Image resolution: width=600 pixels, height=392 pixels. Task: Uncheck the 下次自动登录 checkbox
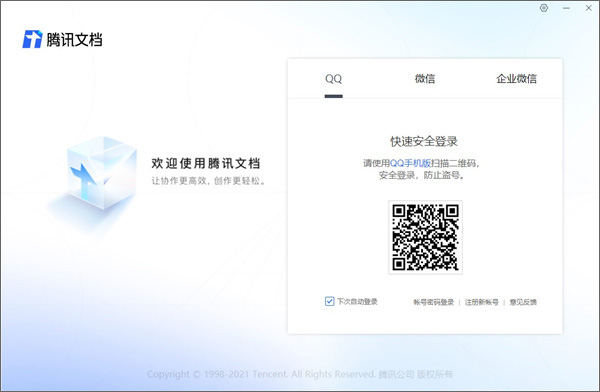point(329,301)
